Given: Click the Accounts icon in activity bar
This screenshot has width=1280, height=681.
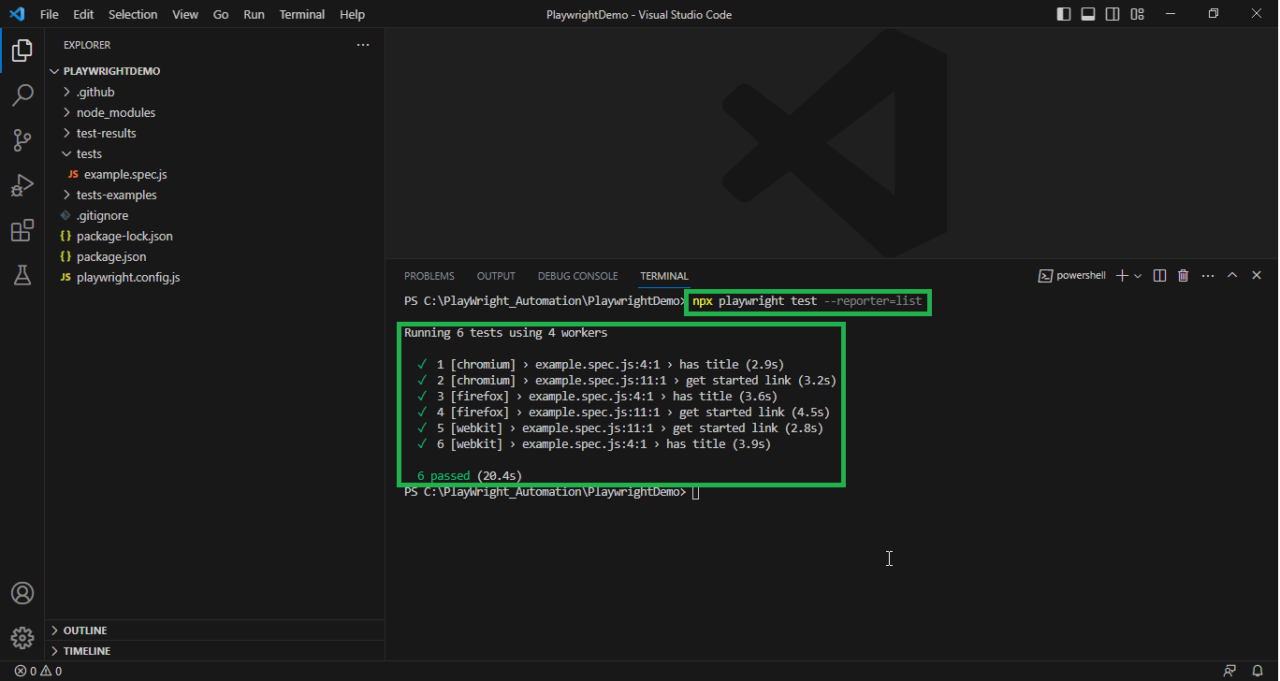Looking at the screenshot, I should [x=22, y=593].
